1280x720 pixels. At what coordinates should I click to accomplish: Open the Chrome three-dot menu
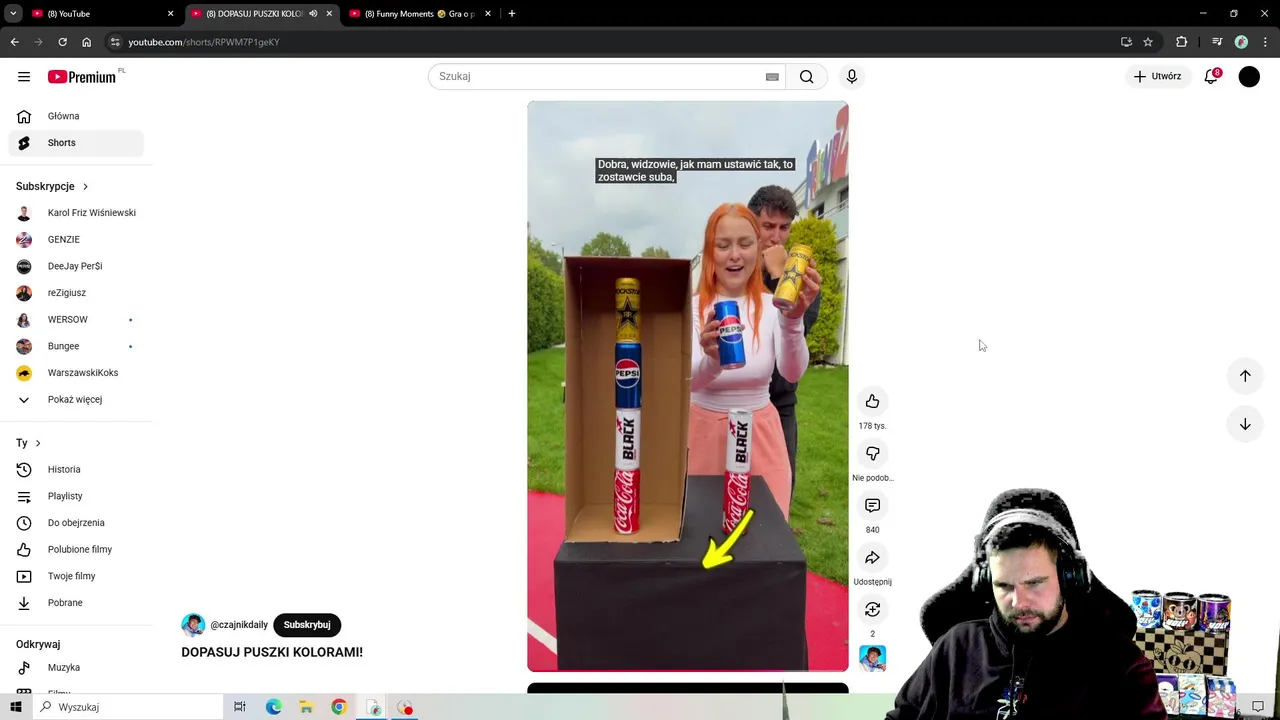(x=1266, y=42)
